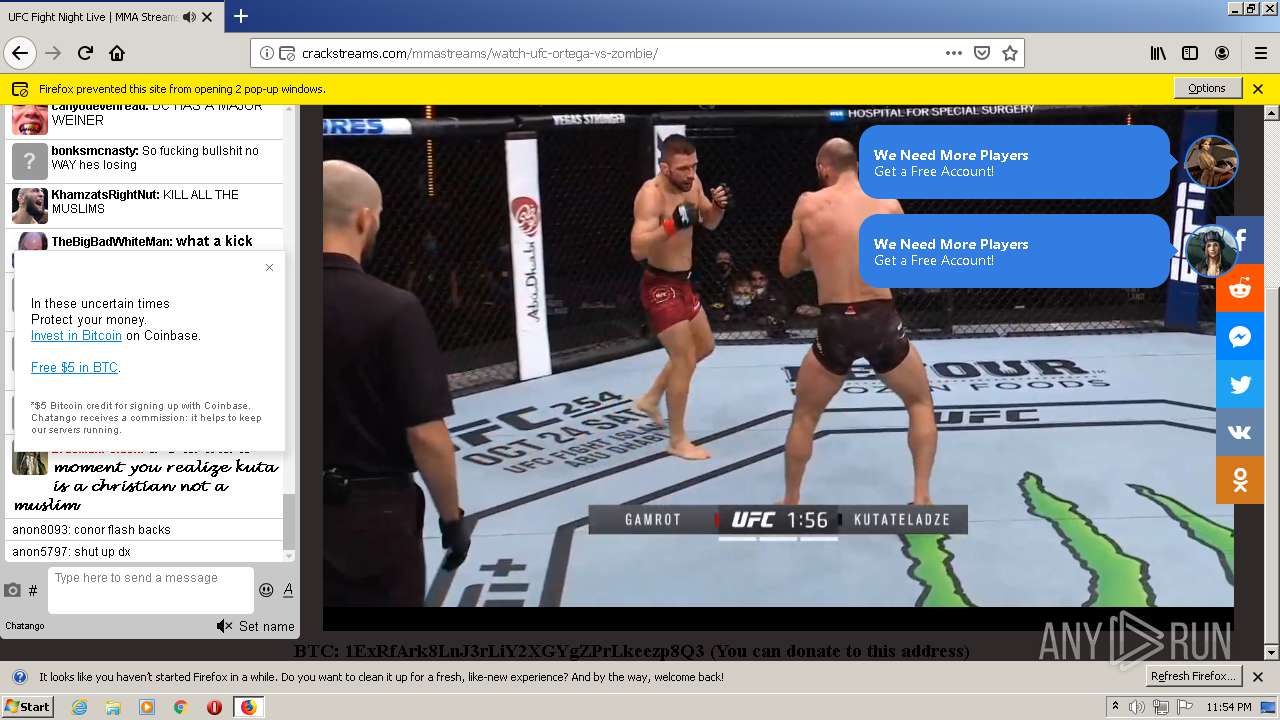Click the hashtag icon in chat

33,591
